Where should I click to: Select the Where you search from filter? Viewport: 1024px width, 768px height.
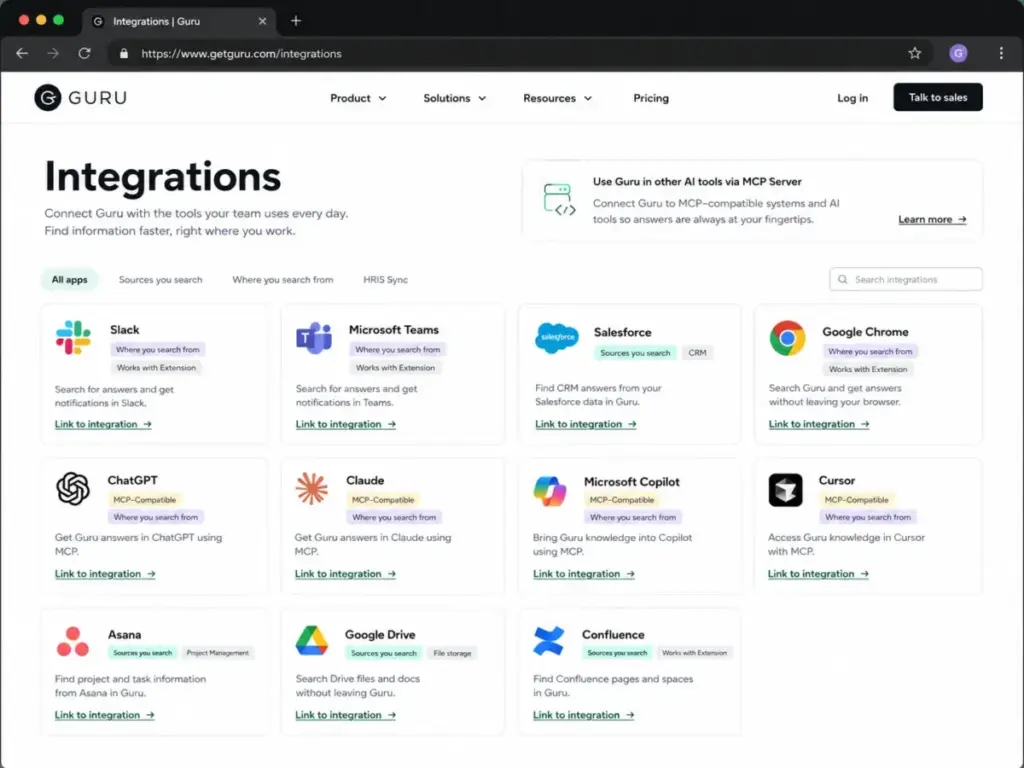click(x=283, y=280)
